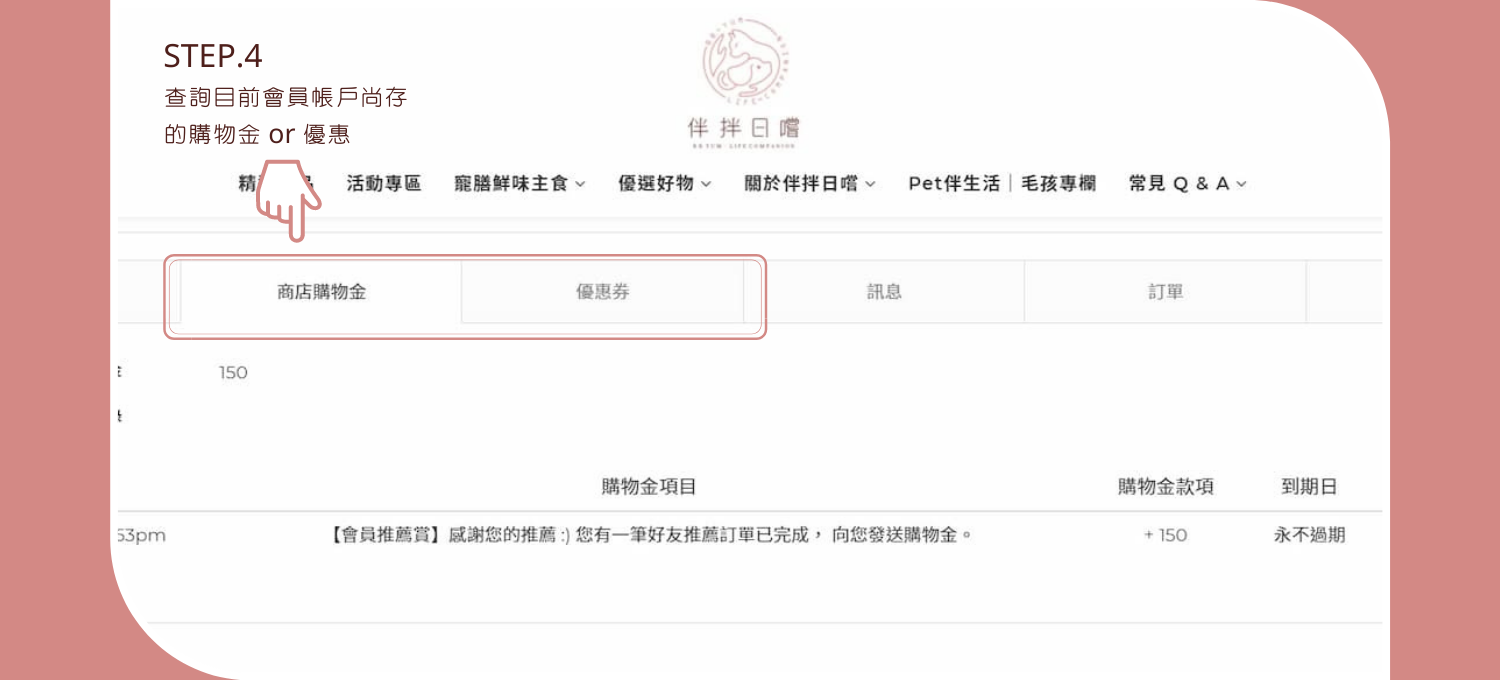Click the 150 credit balance value
The width and height of the screenshot is (1500, 680).
pyautogui.click(x=233, y=373)
